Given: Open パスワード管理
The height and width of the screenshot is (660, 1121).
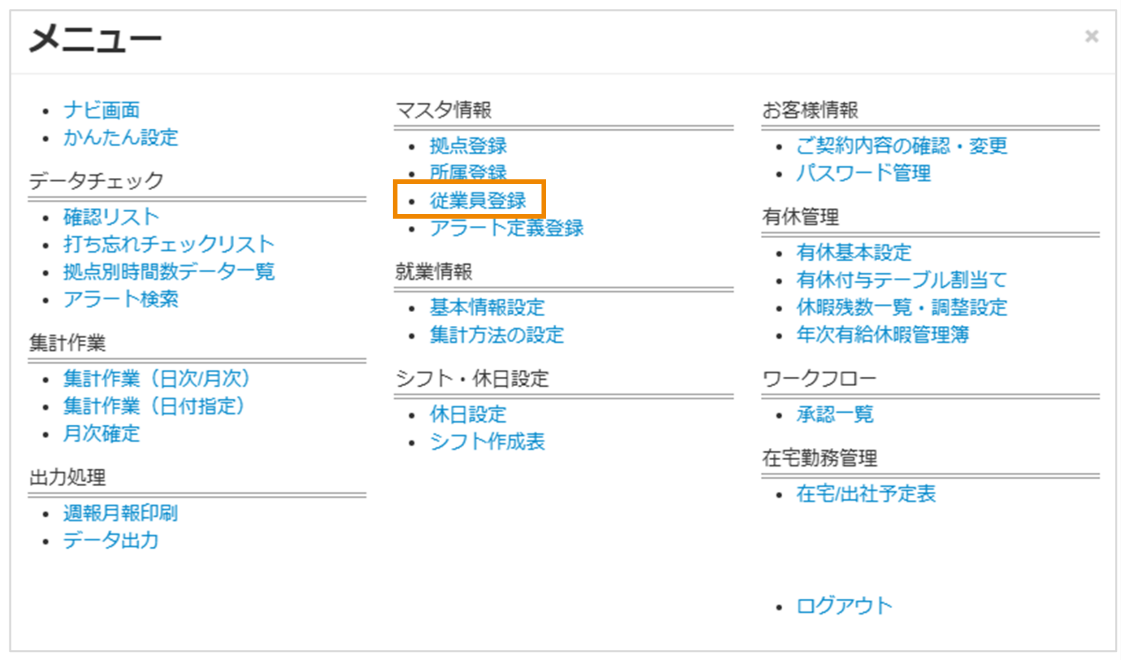Looking at the screenshot, I should [x=863, y=172].
